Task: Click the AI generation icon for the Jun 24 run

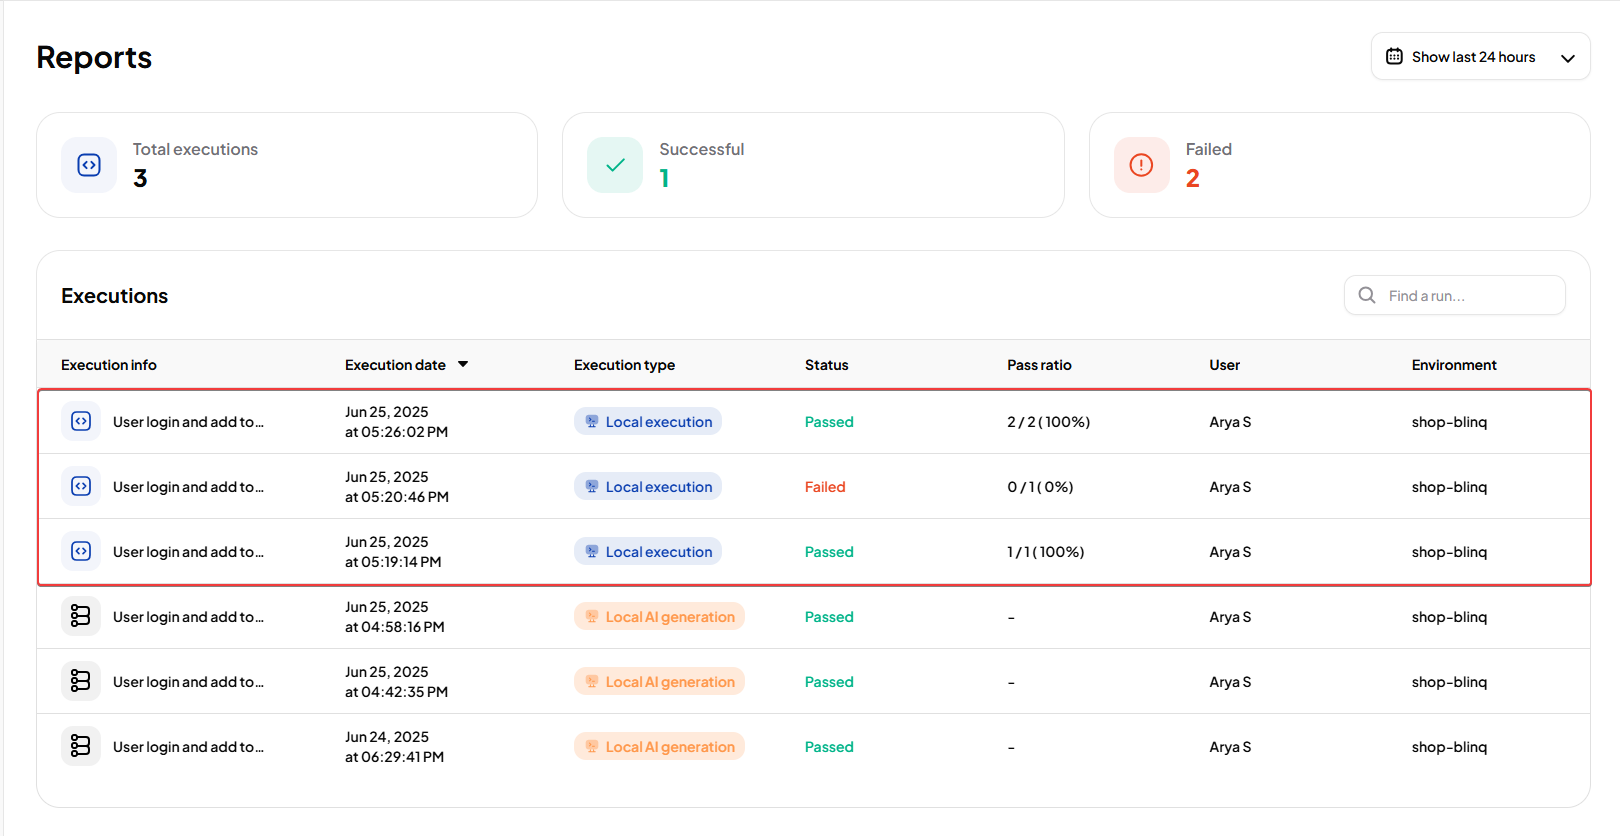Action: (x=81, y=746)
